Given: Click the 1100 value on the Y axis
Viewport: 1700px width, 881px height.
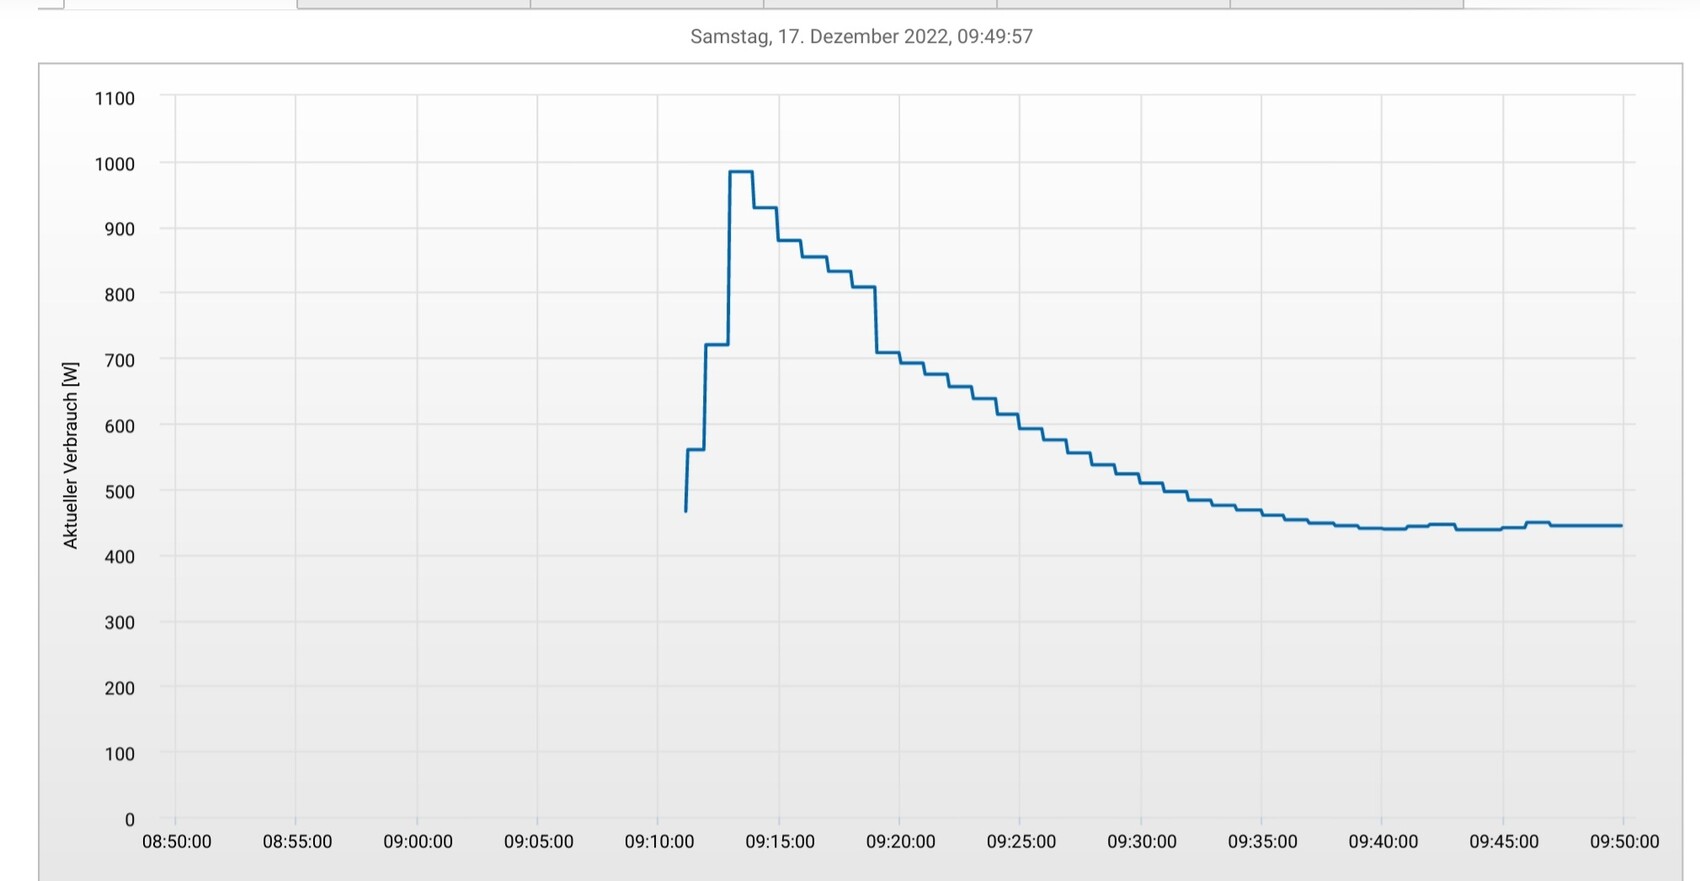Looking at the screenshot, I should 115,98.
